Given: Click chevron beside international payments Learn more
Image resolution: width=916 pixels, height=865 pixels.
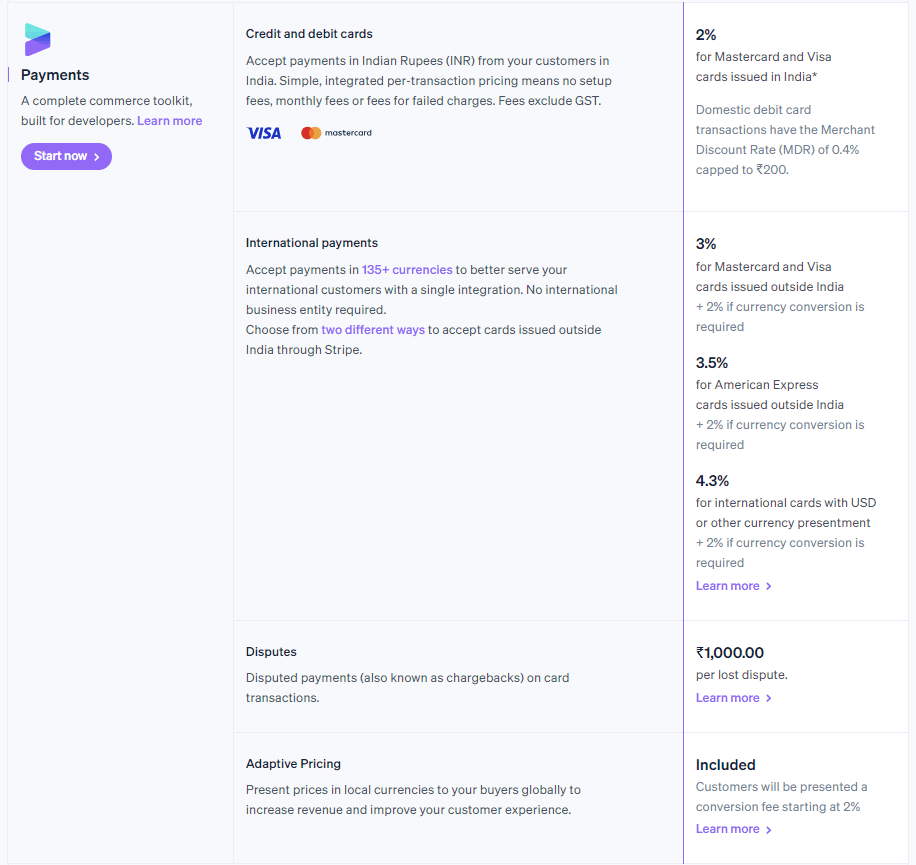Looking at the screenshot, I should [768, 585].
